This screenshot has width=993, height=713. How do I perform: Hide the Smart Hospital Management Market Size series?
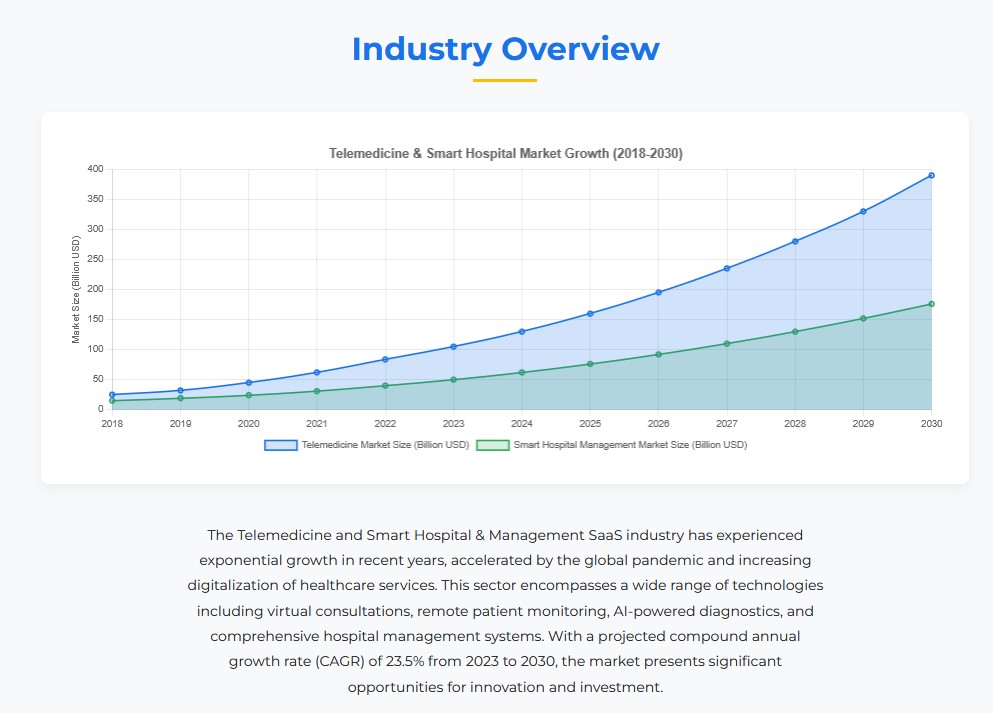point(629,445)
